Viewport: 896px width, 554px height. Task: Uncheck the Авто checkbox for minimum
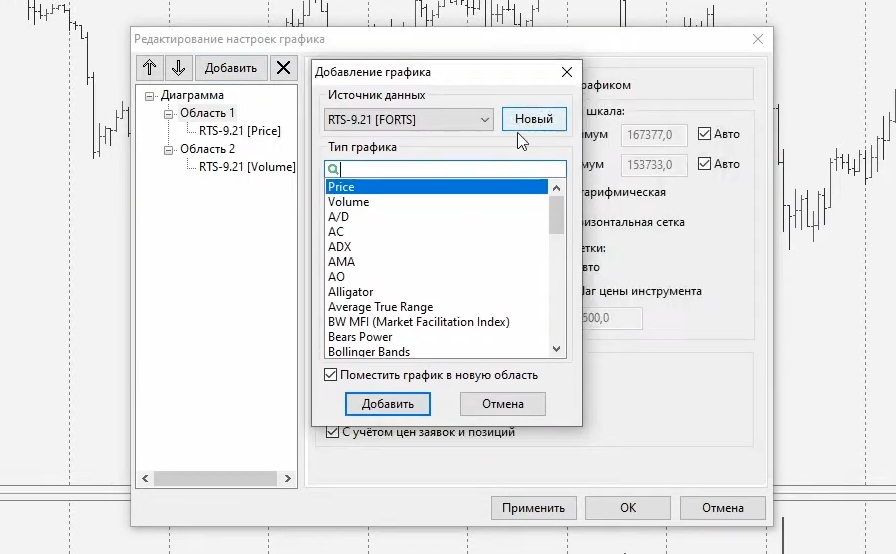coord(704,164)
